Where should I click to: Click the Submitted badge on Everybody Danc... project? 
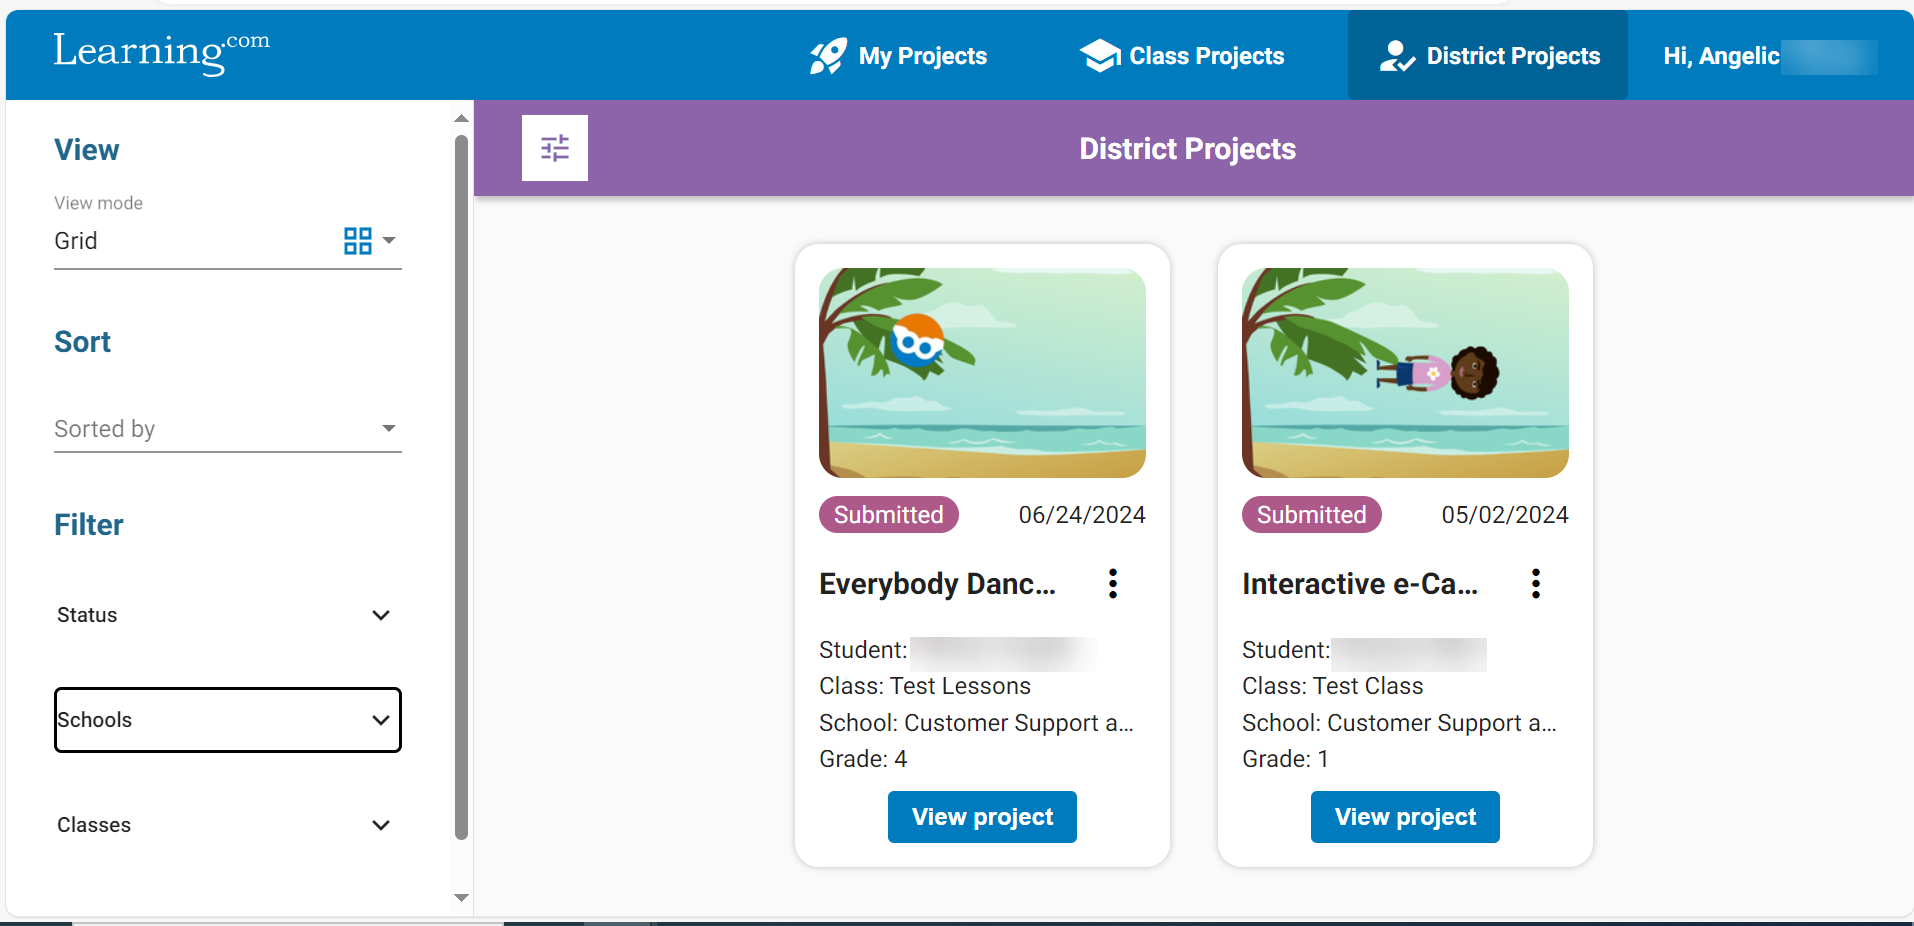pos(888,514)
